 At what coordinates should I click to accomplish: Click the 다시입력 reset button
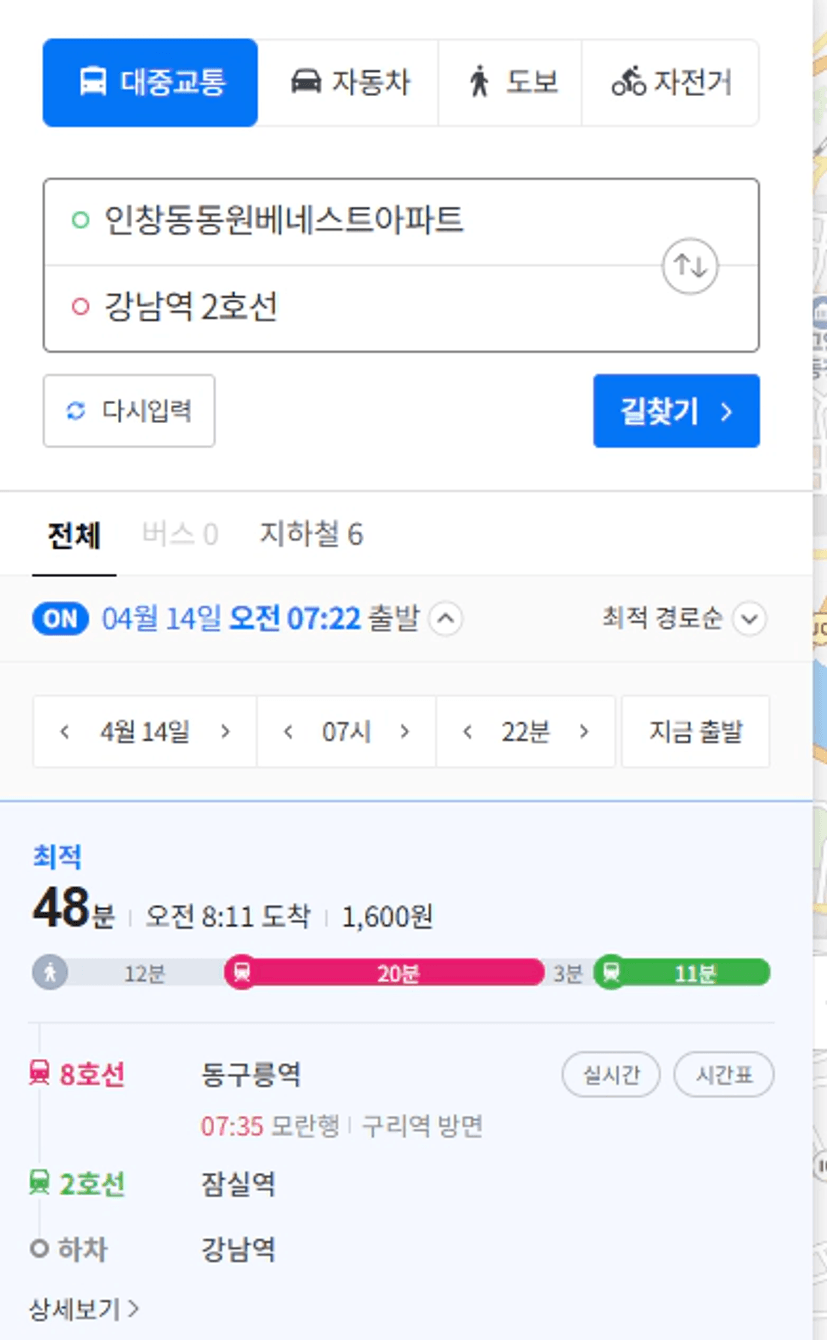coord(129,411)
